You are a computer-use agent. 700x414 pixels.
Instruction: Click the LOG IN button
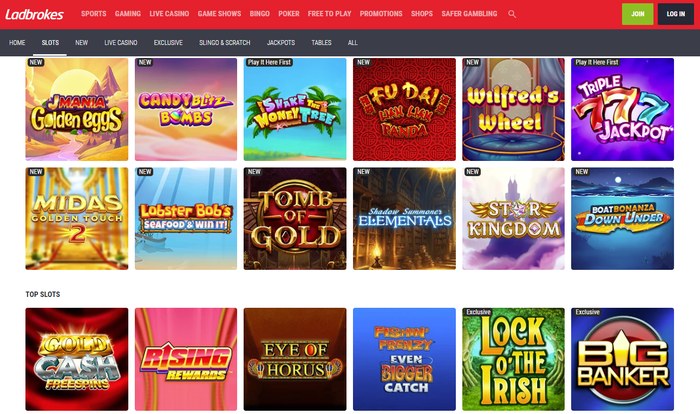(675, 14)
